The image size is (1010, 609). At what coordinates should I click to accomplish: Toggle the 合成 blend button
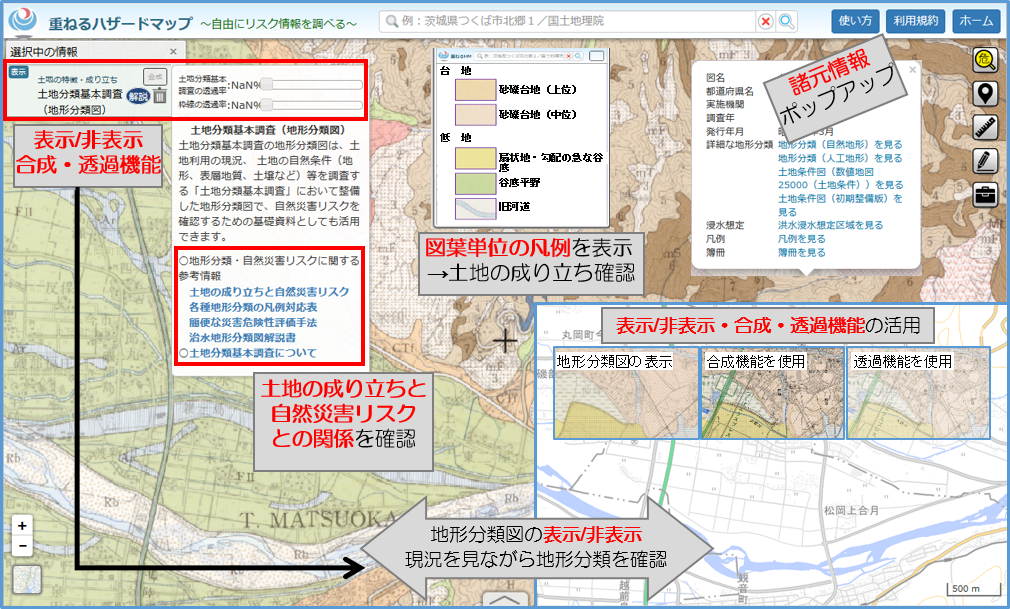[x=155, y=76]
